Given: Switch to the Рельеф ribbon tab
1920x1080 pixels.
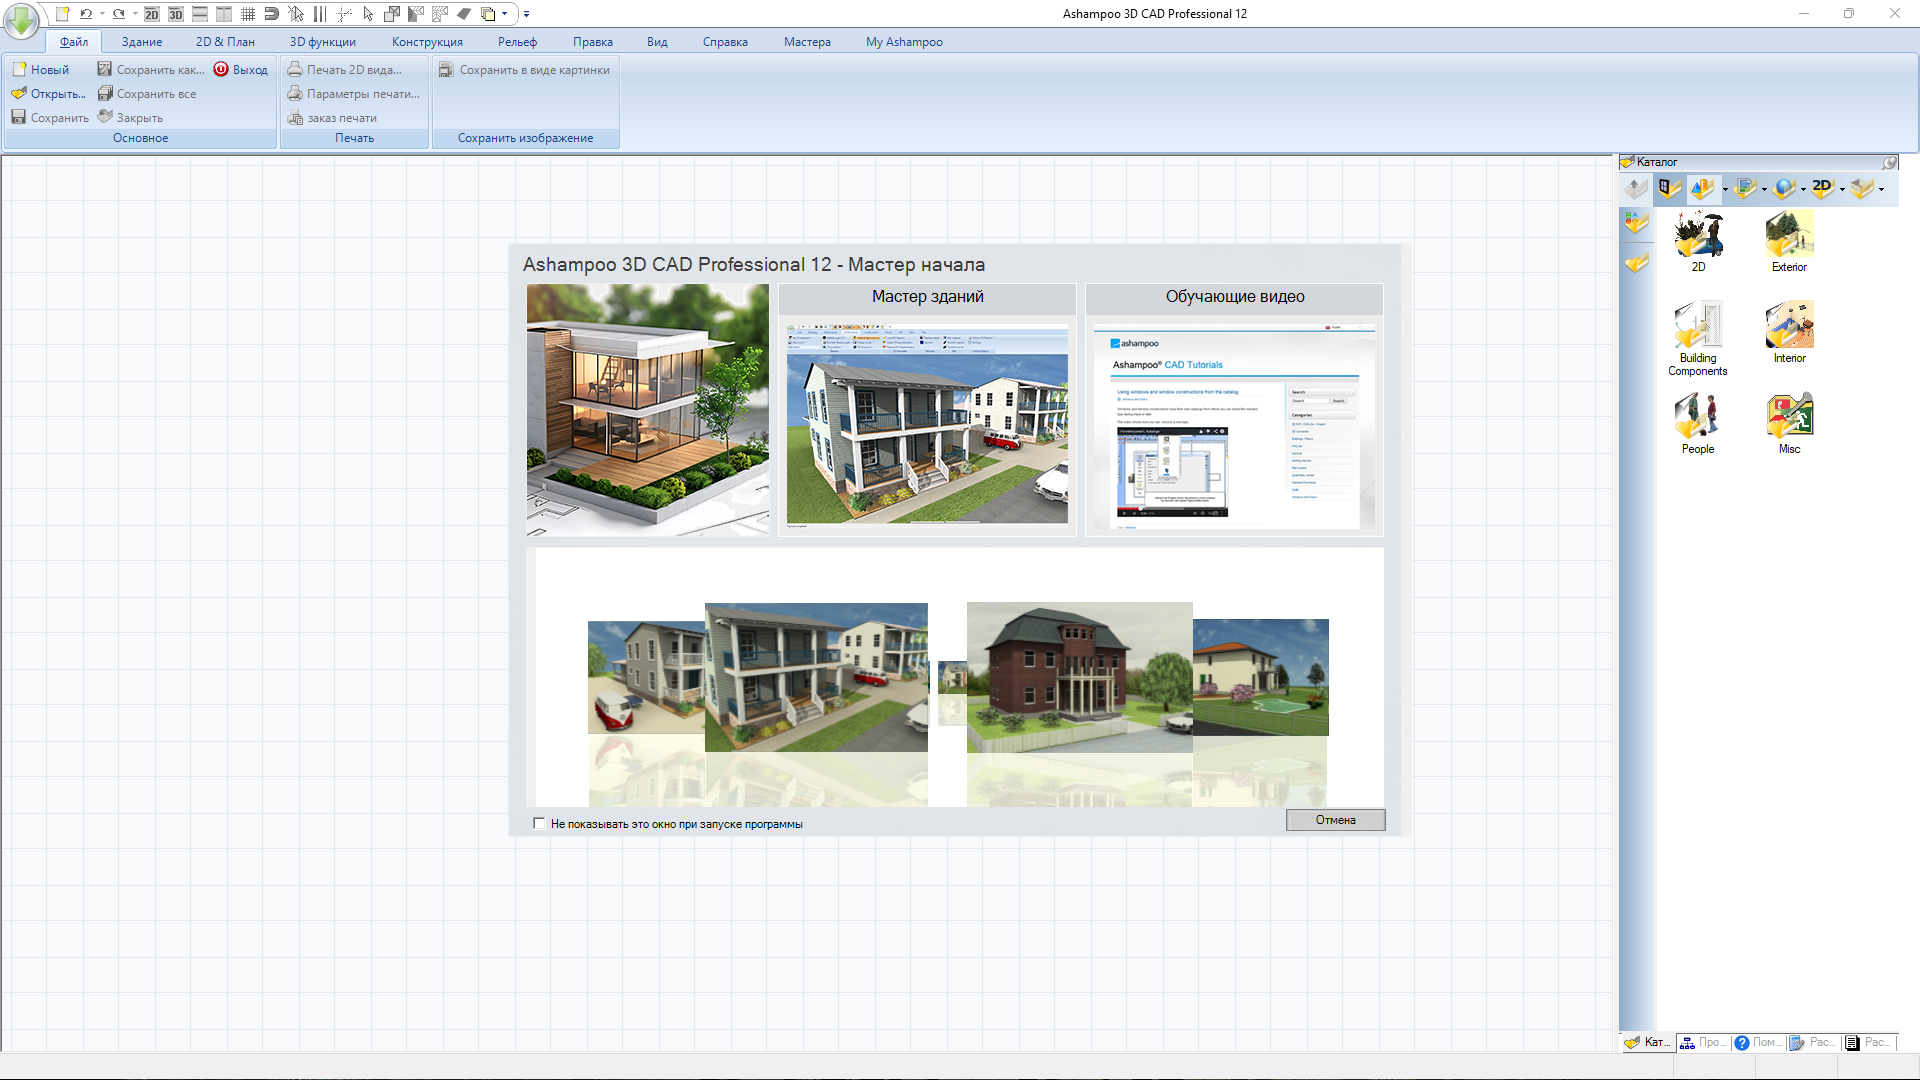Looking at the screenshot, I should (517, 42).
